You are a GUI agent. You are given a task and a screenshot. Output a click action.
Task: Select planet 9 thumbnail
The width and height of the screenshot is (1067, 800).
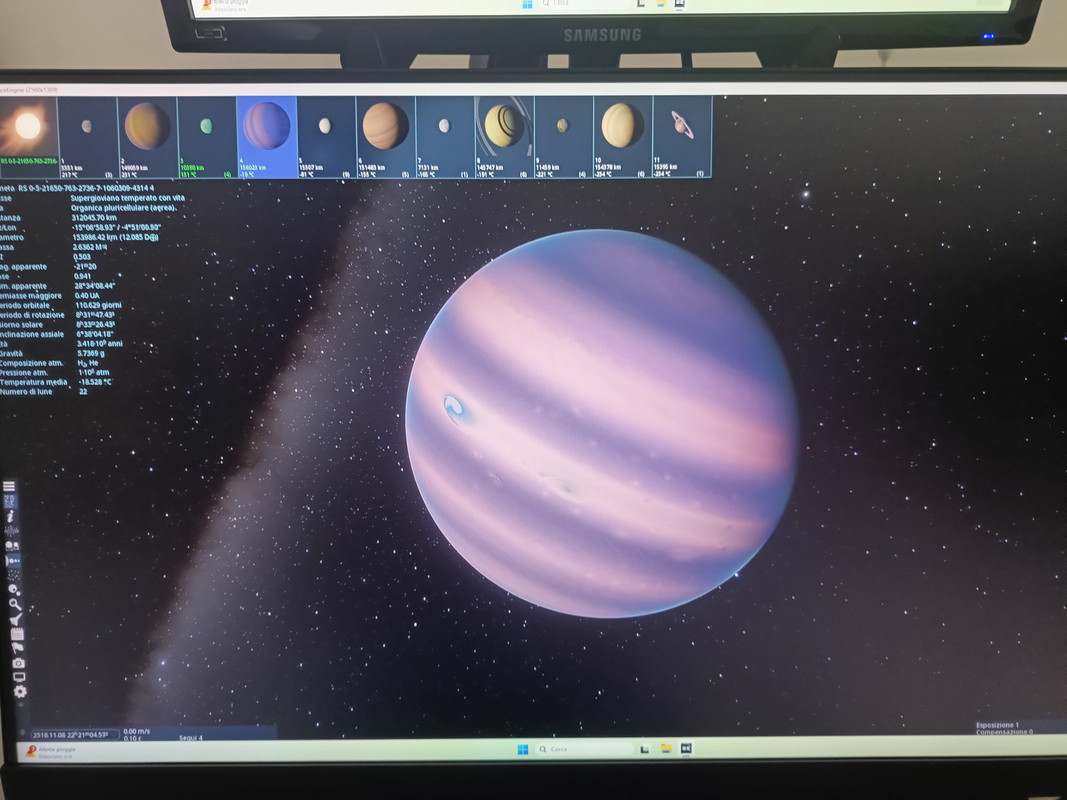click(x=563, y=137)
